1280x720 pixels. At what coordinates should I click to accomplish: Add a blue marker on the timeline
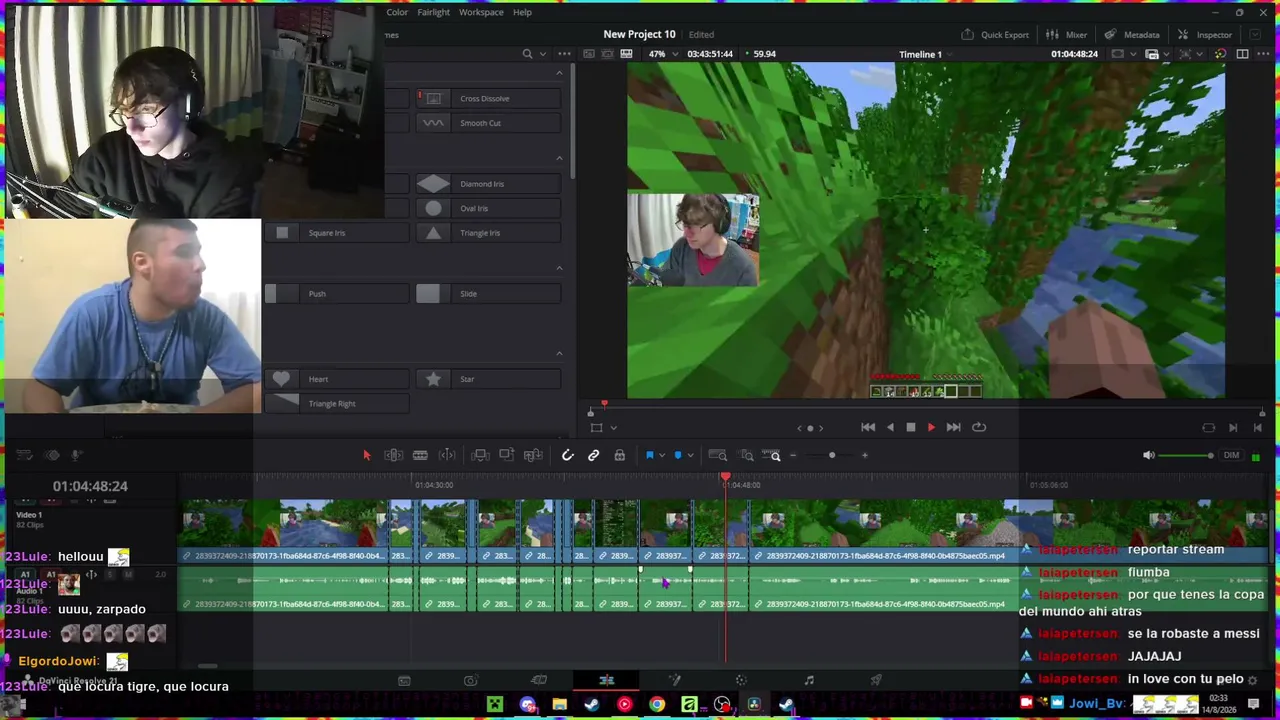click(x=678, y=455)
